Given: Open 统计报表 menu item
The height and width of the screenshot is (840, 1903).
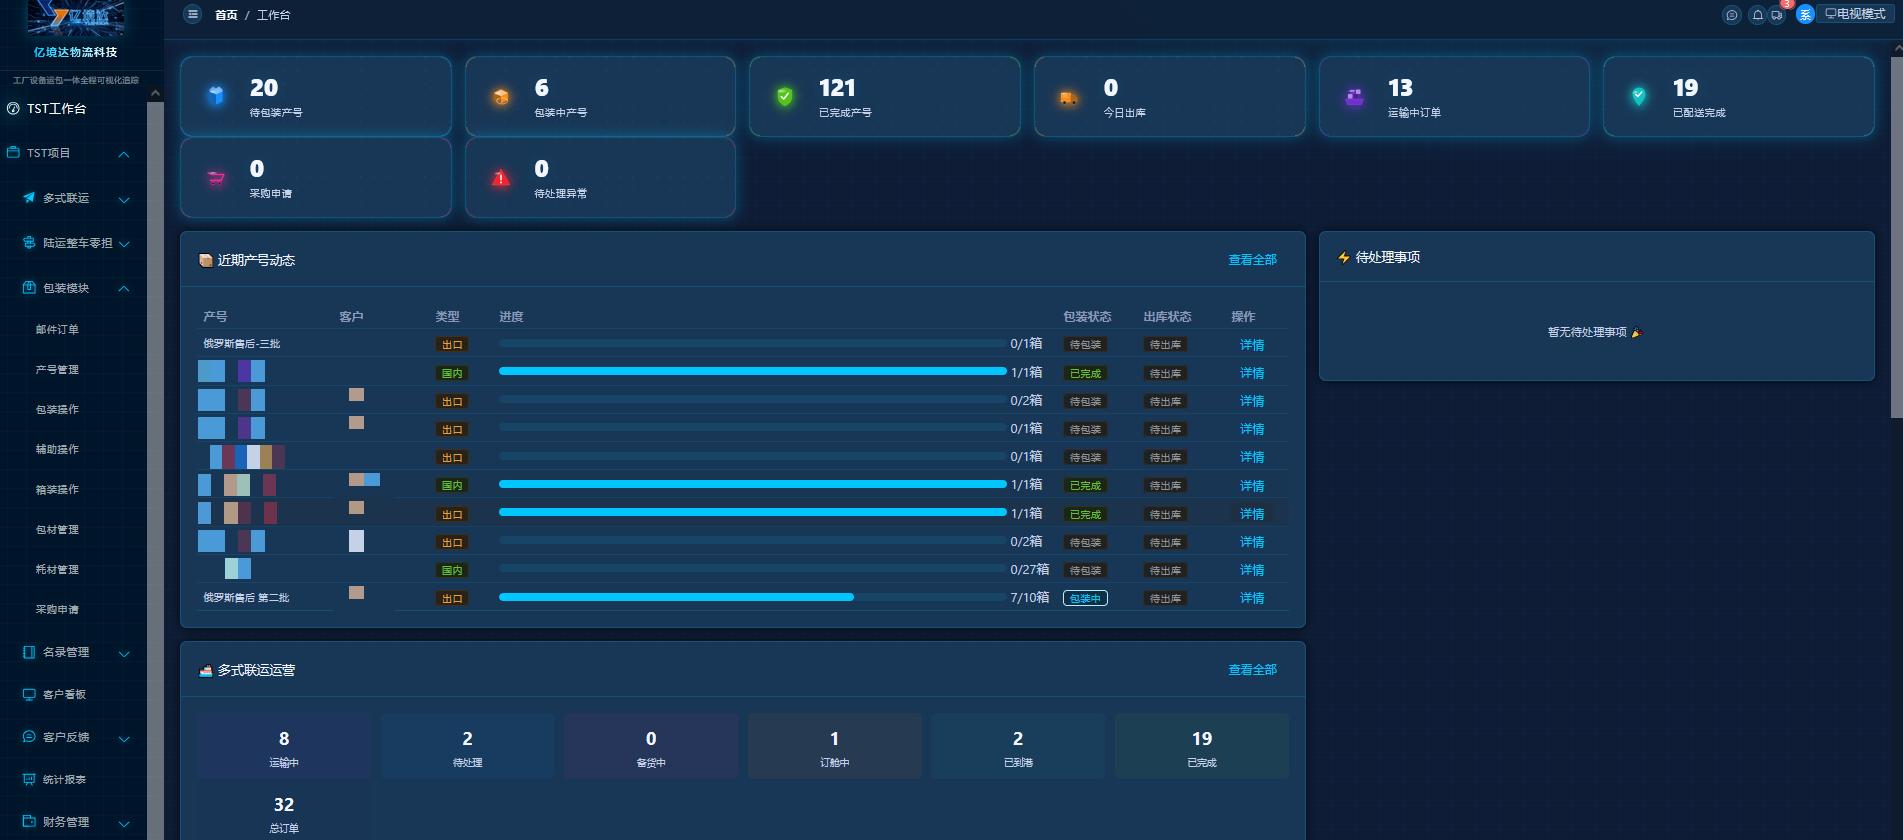Looking at the screenshot, I should [64, 779].
